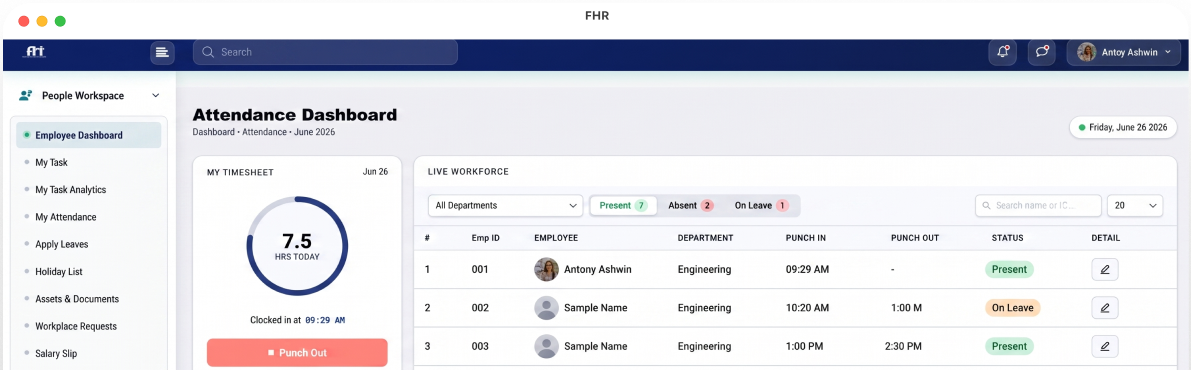Screen dimensions: 1191x370
Task: Click the 7.5 hours today progress ring
Action: [297, 246]
